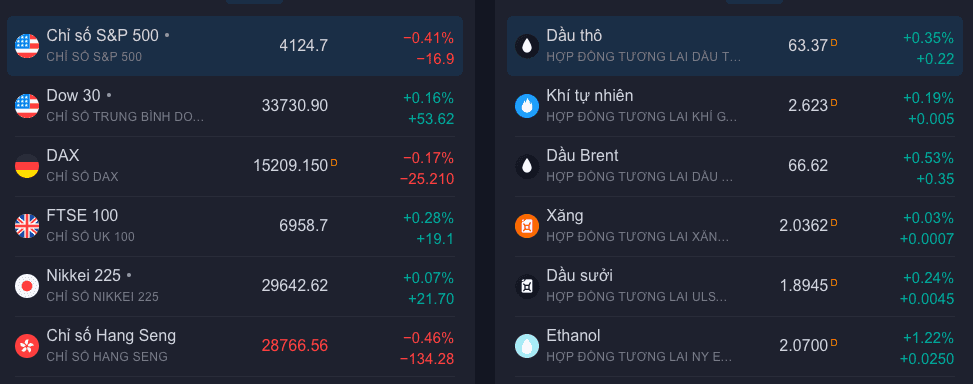Click the oil drop icon for Dầu thô
This screenshot has height=384, width=973.
click(527, 46)
